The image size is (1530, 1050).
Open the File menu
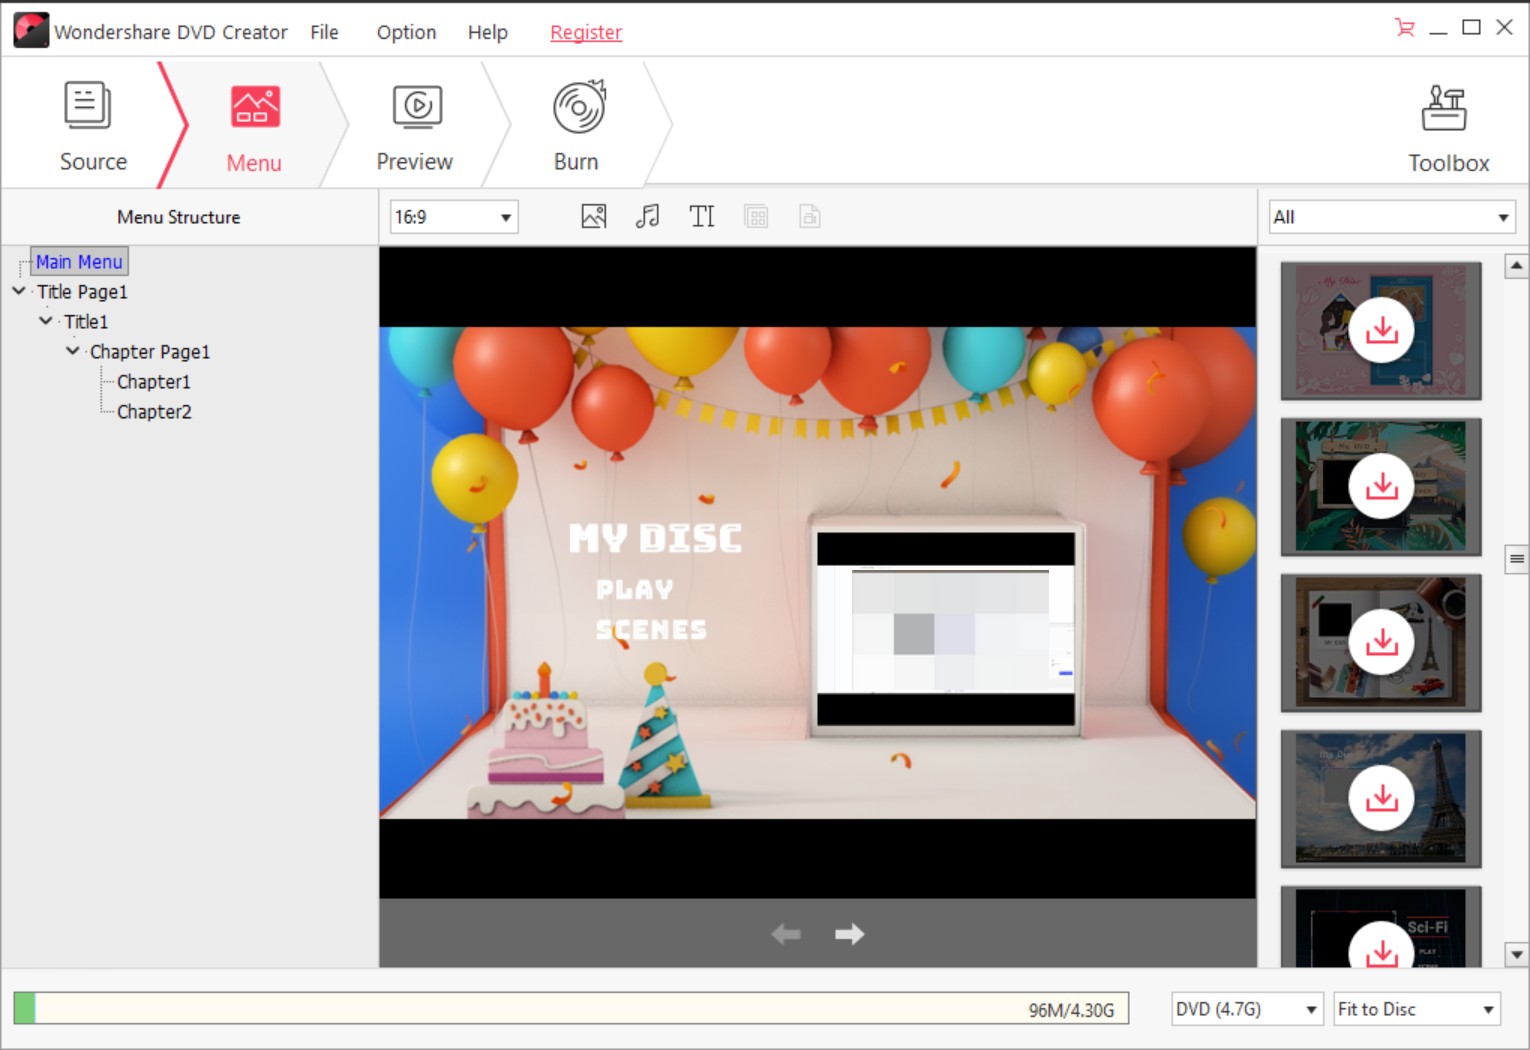[x=323, y=31]
